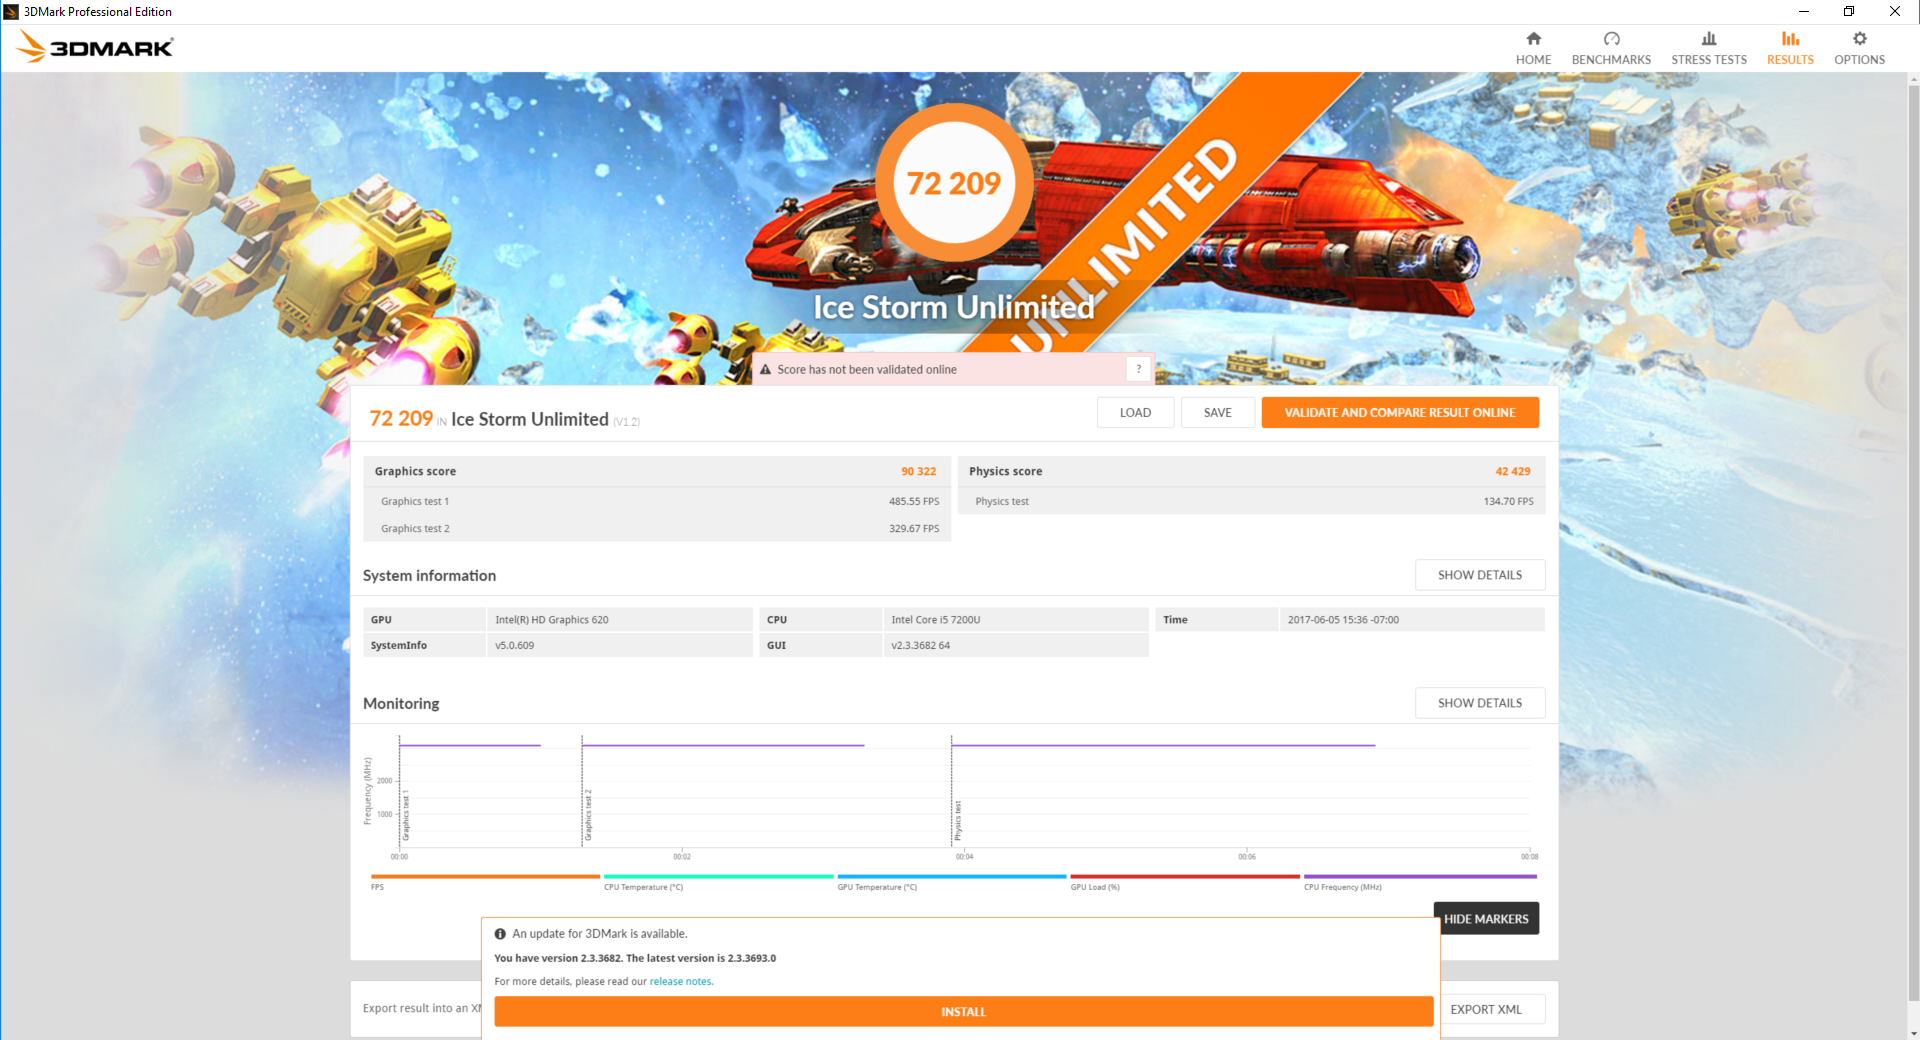Click the Graphics test 1 FPS row

click(x=659, y=501)
